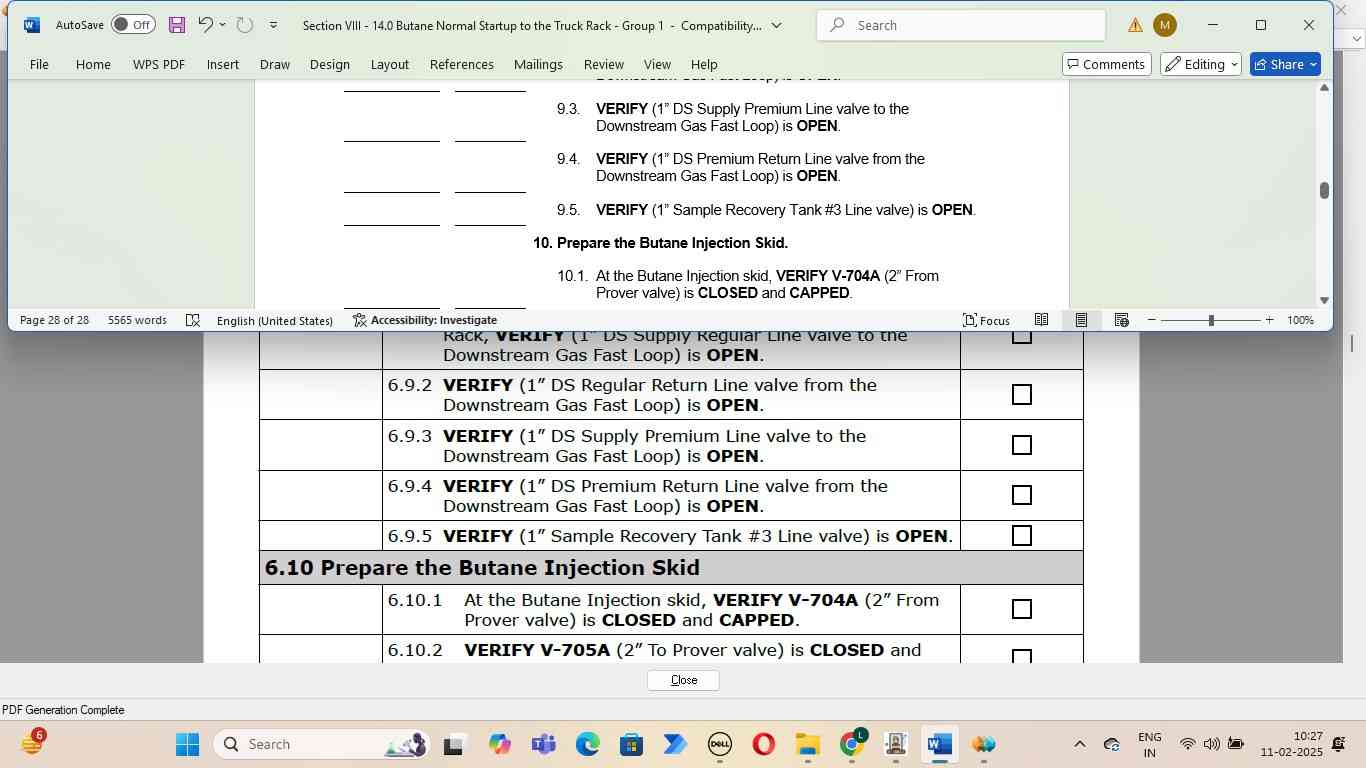The width and height of the screenshot is (1366, 768).
Task: Open the WPS PDF tab
Action: coord(158,64)
